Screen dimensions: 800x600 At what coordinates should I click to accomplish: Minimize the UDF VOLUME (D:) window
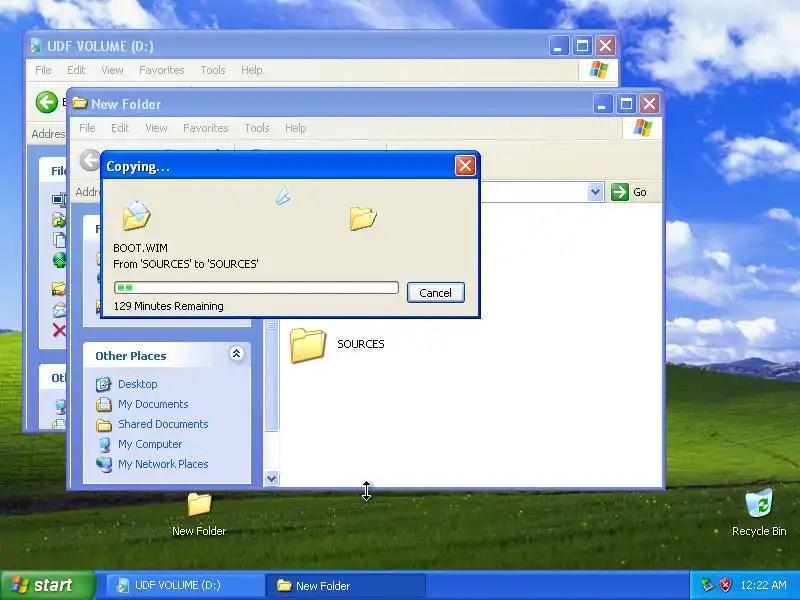coord(559,46)
